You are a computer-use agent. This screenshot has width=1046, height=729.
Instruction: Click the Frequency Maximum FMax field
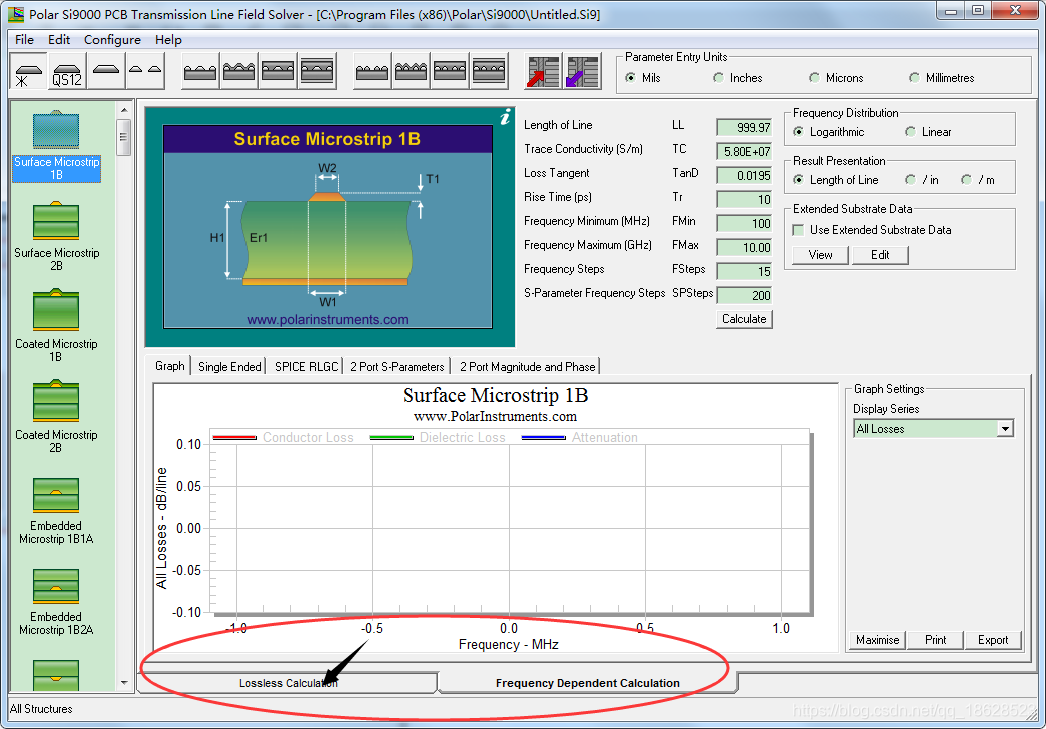(x=744, y=247)
